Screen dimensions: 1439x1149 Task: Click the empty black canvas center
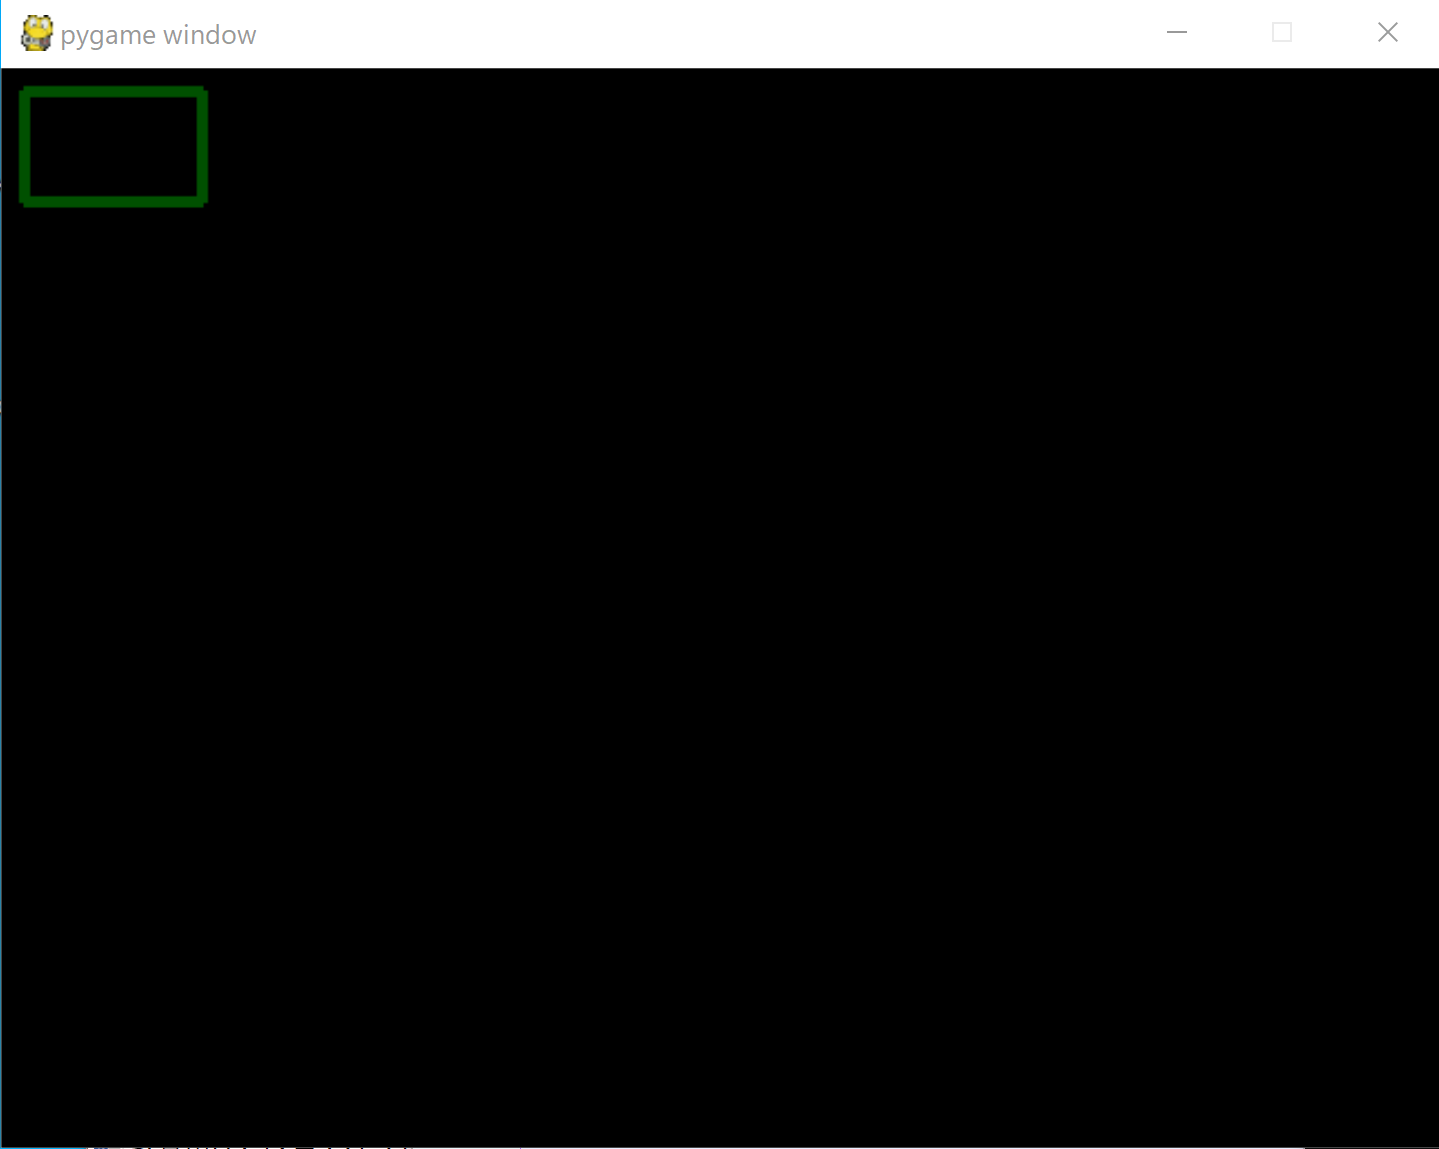point(720,607)
